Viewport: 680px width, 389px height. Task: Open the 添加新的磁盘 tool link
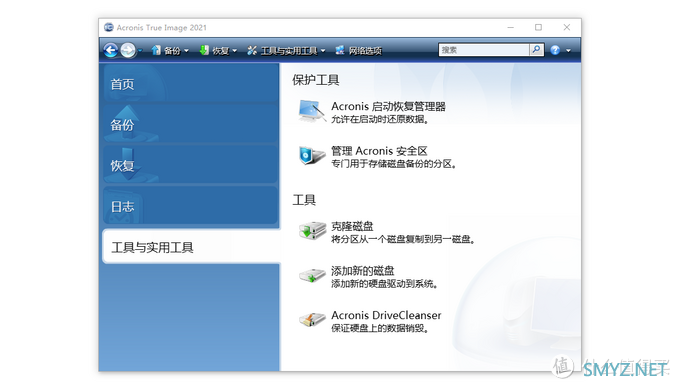[363, 271]
